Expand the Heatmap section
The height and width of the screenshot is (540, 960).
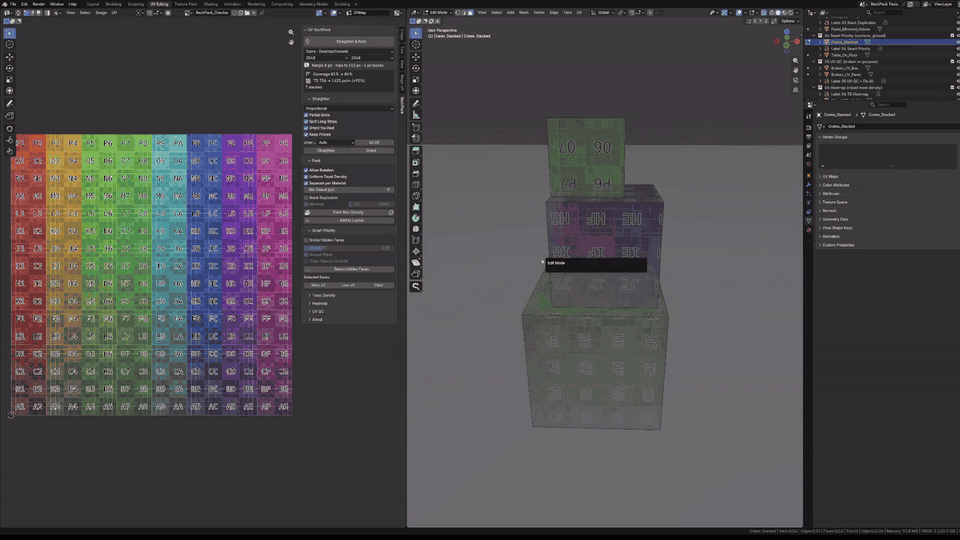318,303
